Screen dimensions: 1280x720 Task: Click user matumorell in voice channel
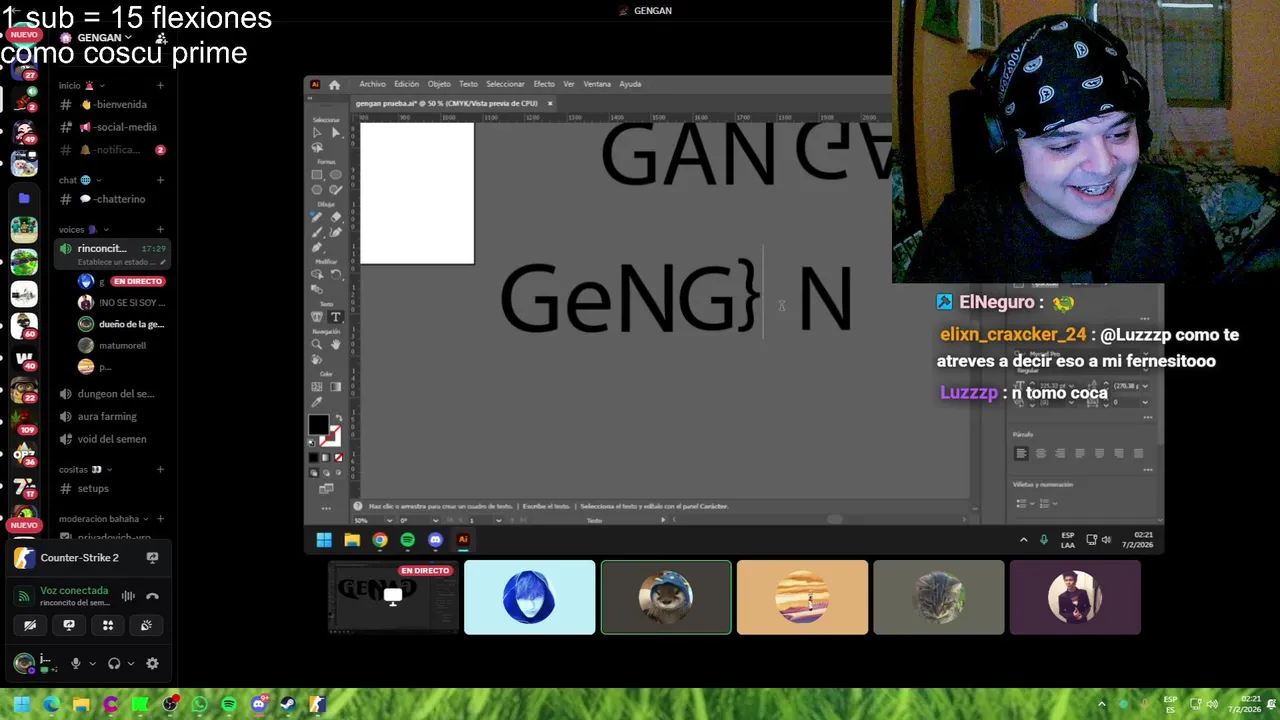[x=122, y=345]
